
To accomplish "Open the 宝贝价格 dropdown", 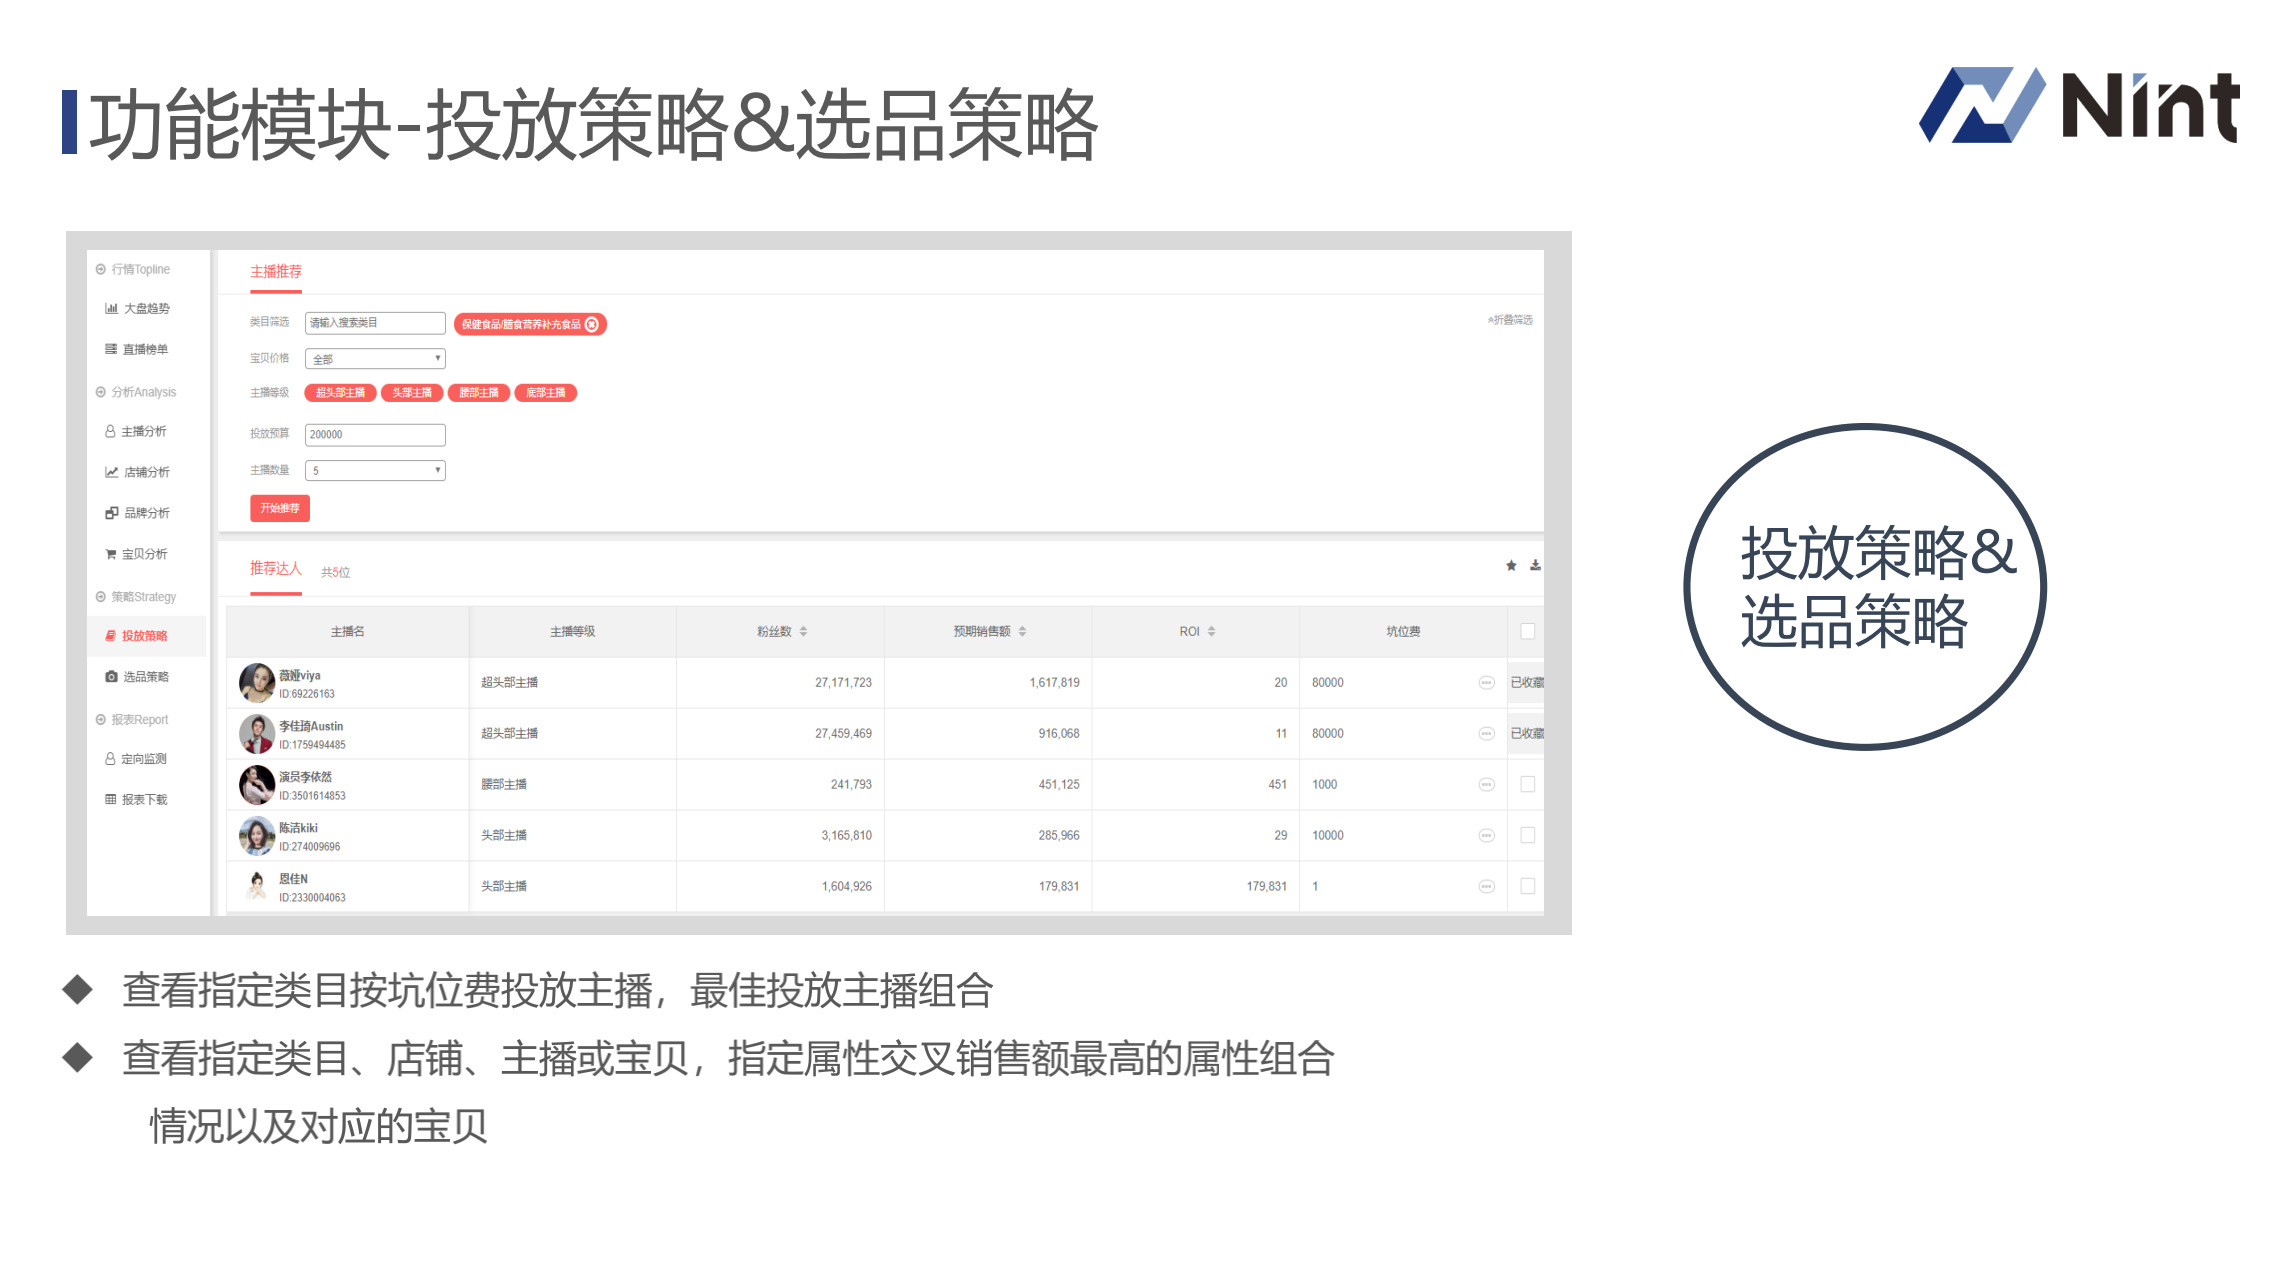I will 375,359.
